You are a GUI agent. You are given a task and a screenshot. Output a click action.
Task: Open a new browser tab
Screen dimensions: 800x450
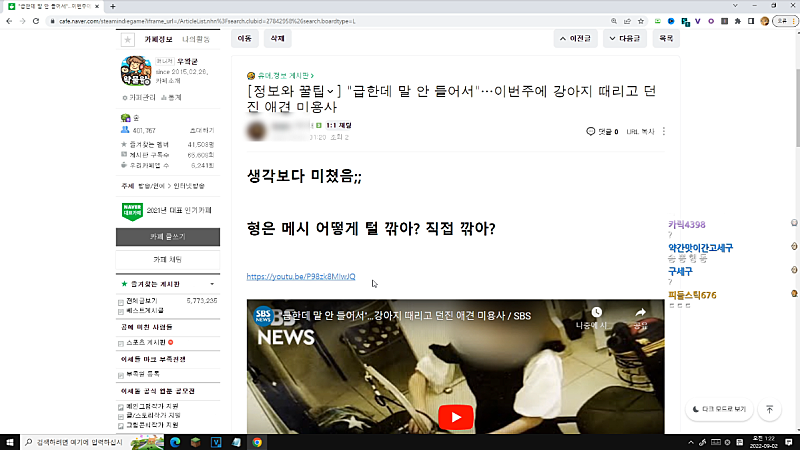(x=113, y=7)
